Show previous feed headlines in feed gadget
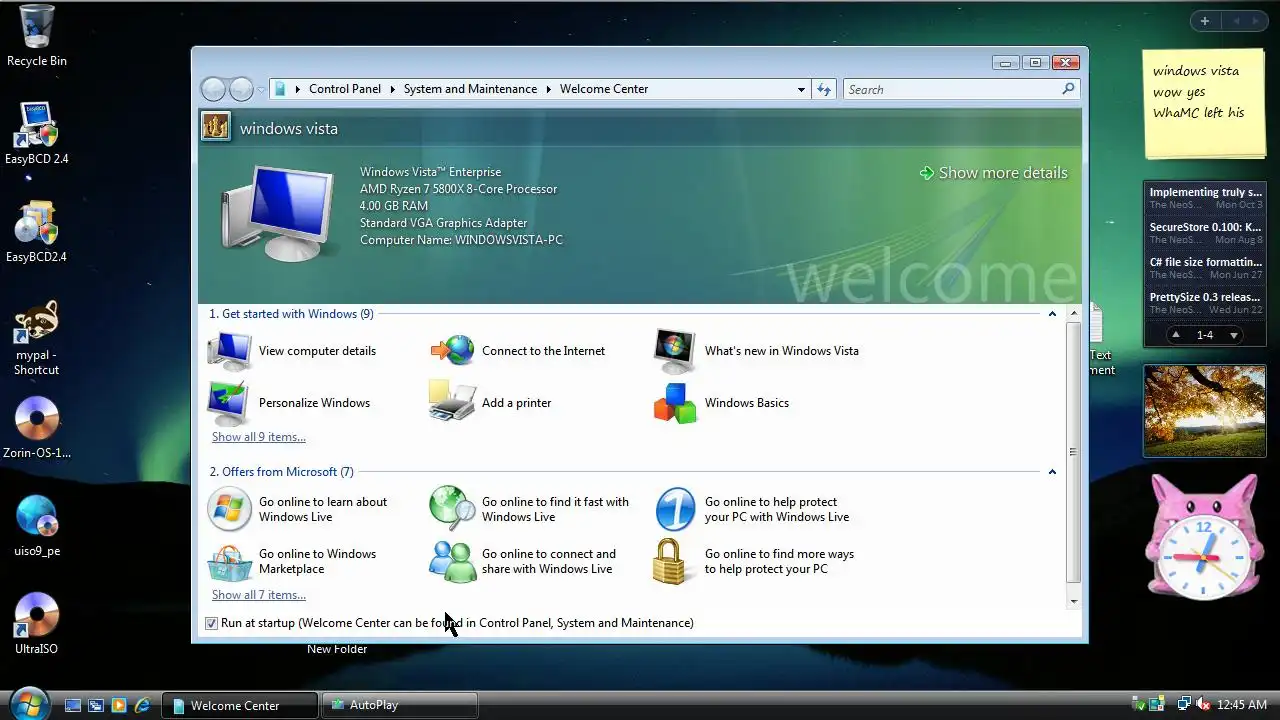Viewport: 1280px width, 720px height. point(1176,335)
